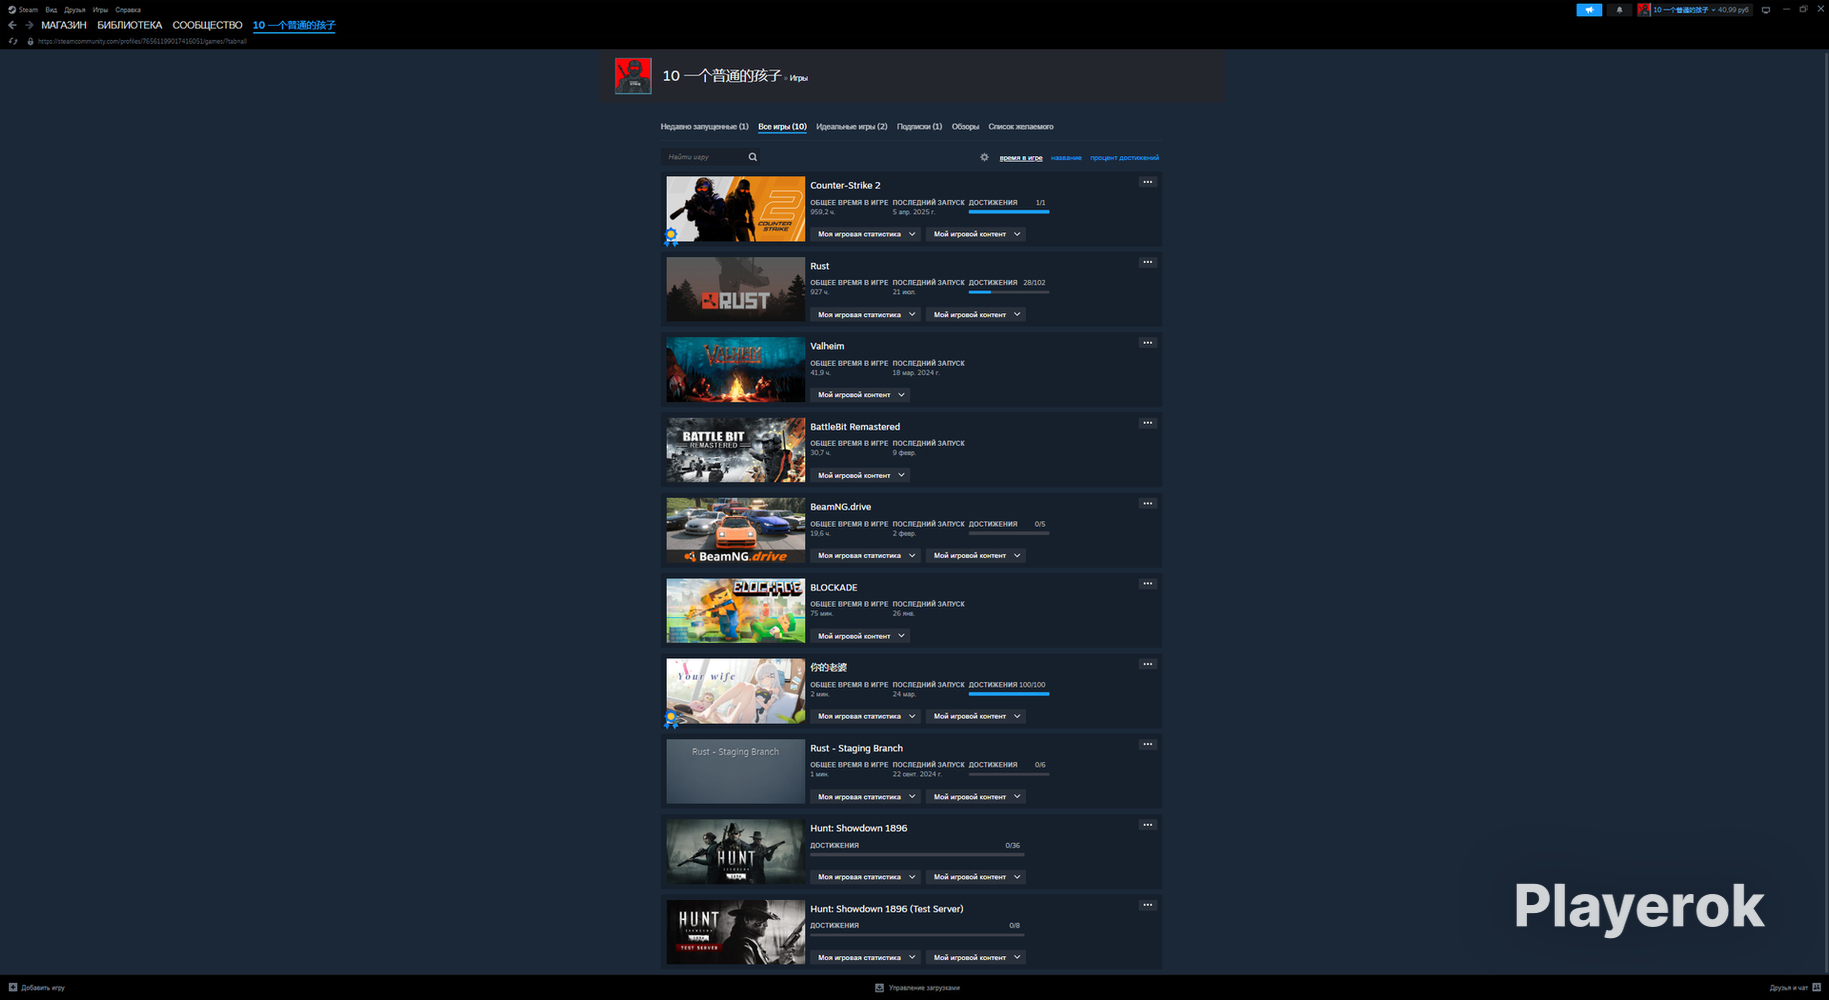Click the Управление загрузками download icon

click(x=879, y=987)
